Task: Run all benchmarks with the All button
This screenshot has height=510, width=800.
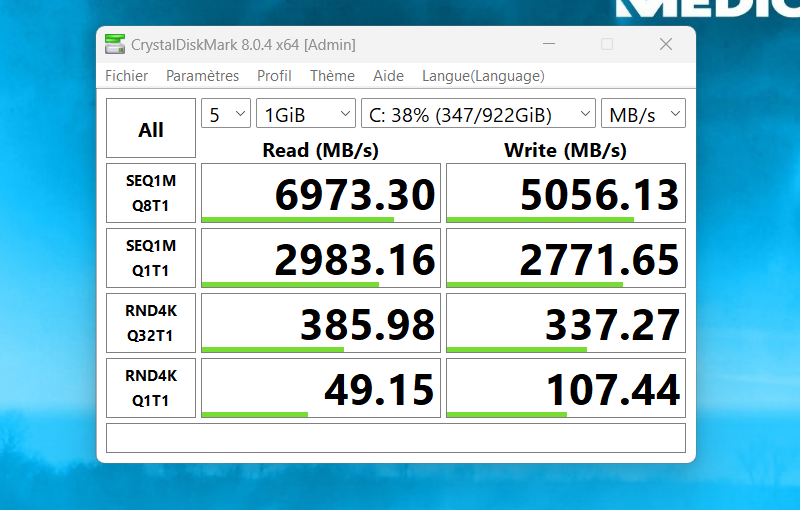Action: coord(151,129)
